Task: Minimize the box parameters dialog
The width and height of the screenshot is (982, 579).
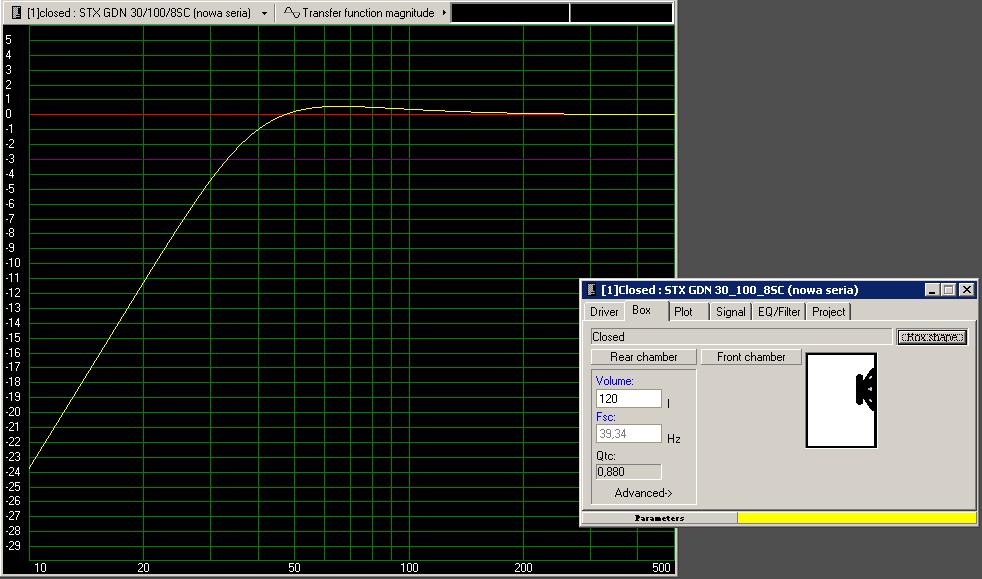Action: pyautogui.click(x=932, y=290)
